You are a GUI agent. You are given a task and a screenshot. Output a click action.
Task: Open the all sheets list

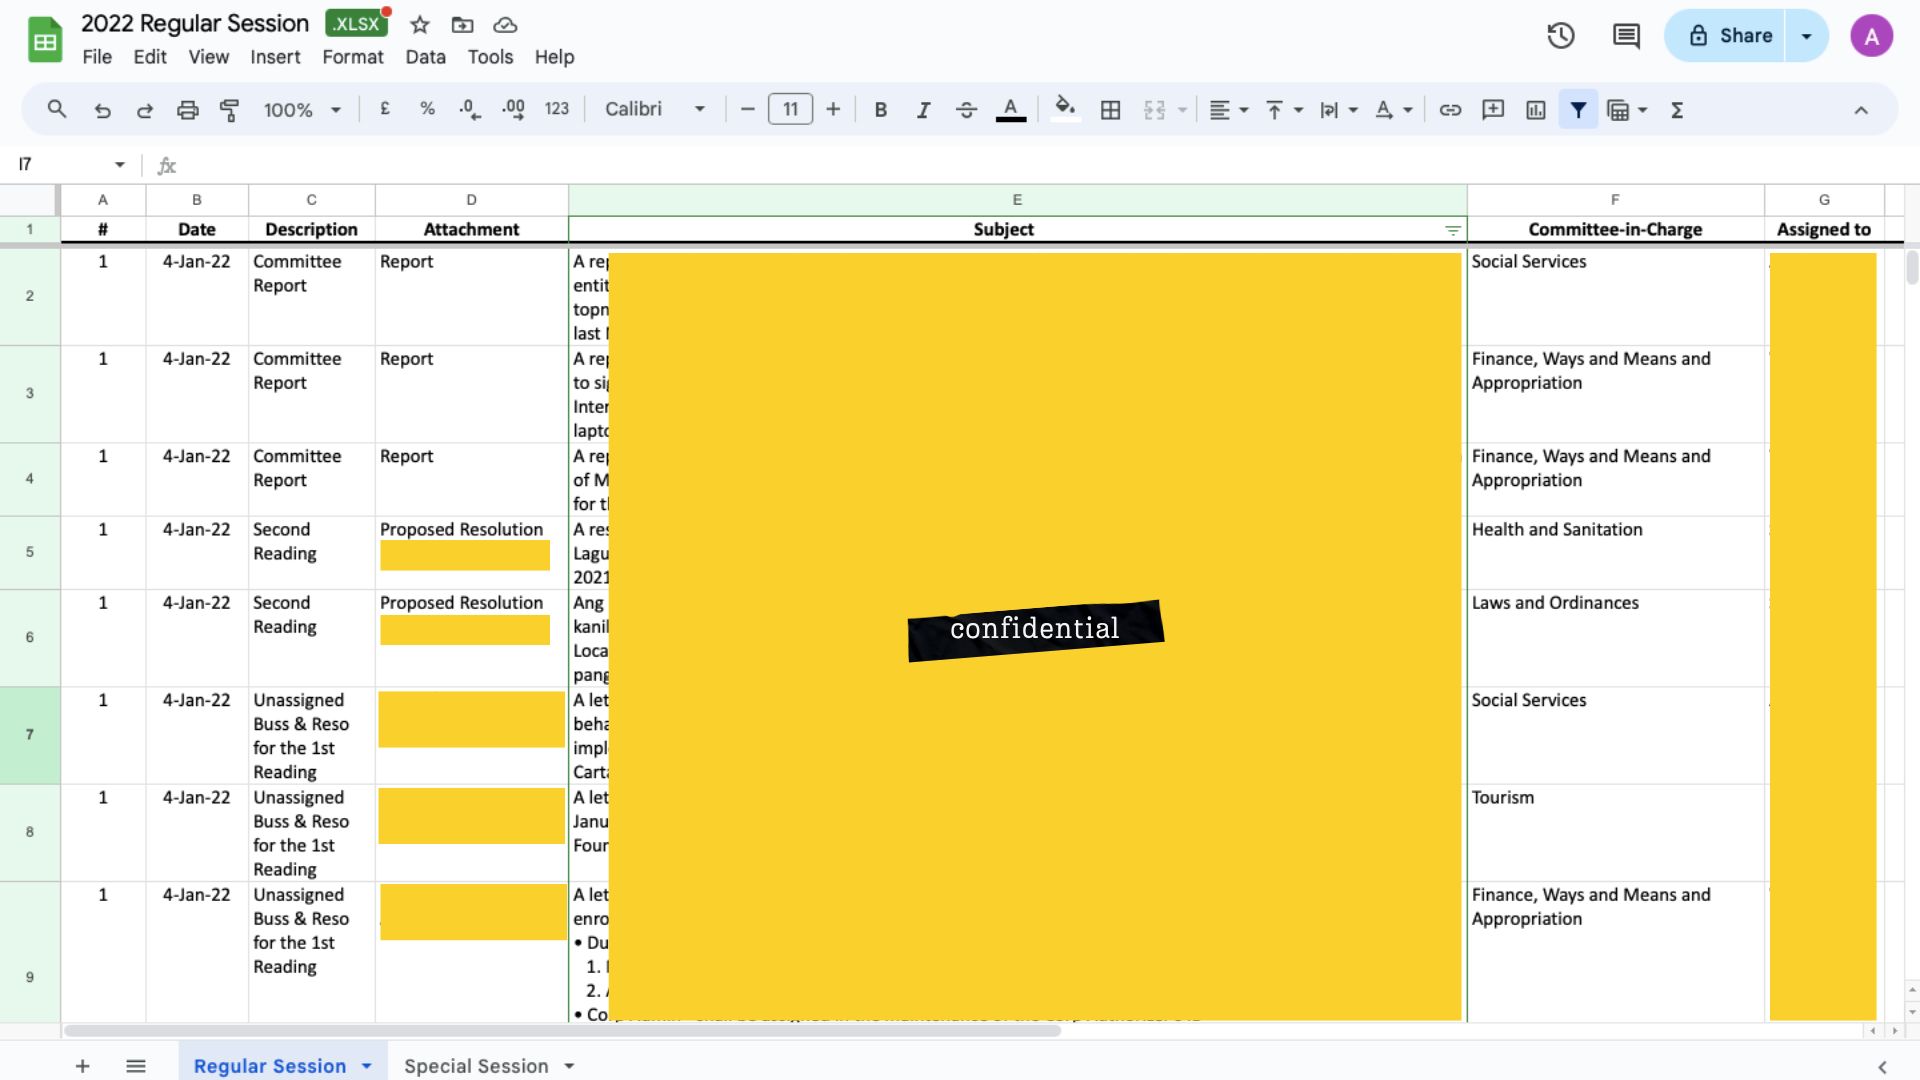point(136,1066)
